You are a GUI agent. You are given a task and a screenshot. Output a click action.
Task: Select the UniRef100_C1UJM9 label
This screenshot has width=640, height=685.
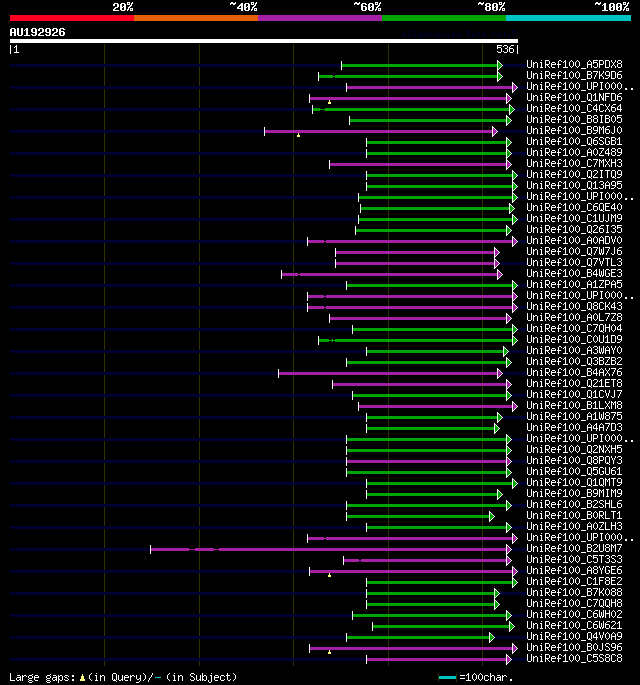(574, 218)
